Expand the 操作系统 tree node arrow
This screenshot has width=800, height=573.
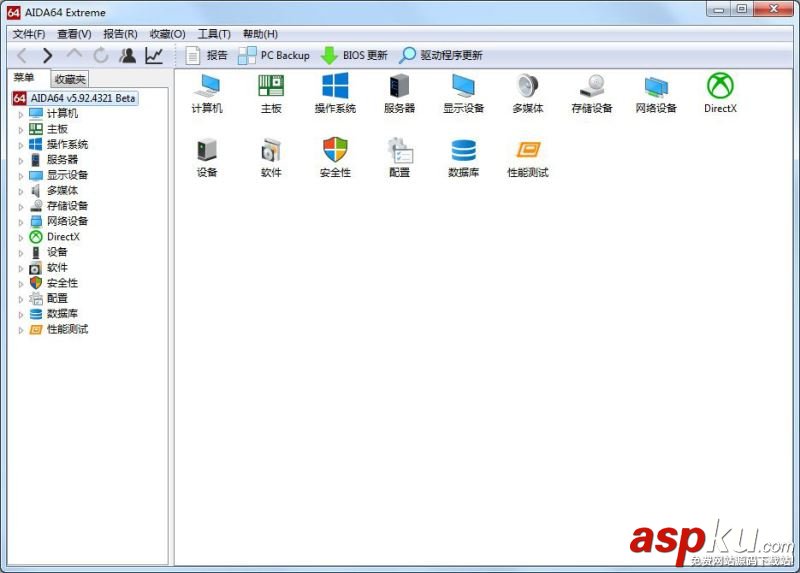point(20,145)
